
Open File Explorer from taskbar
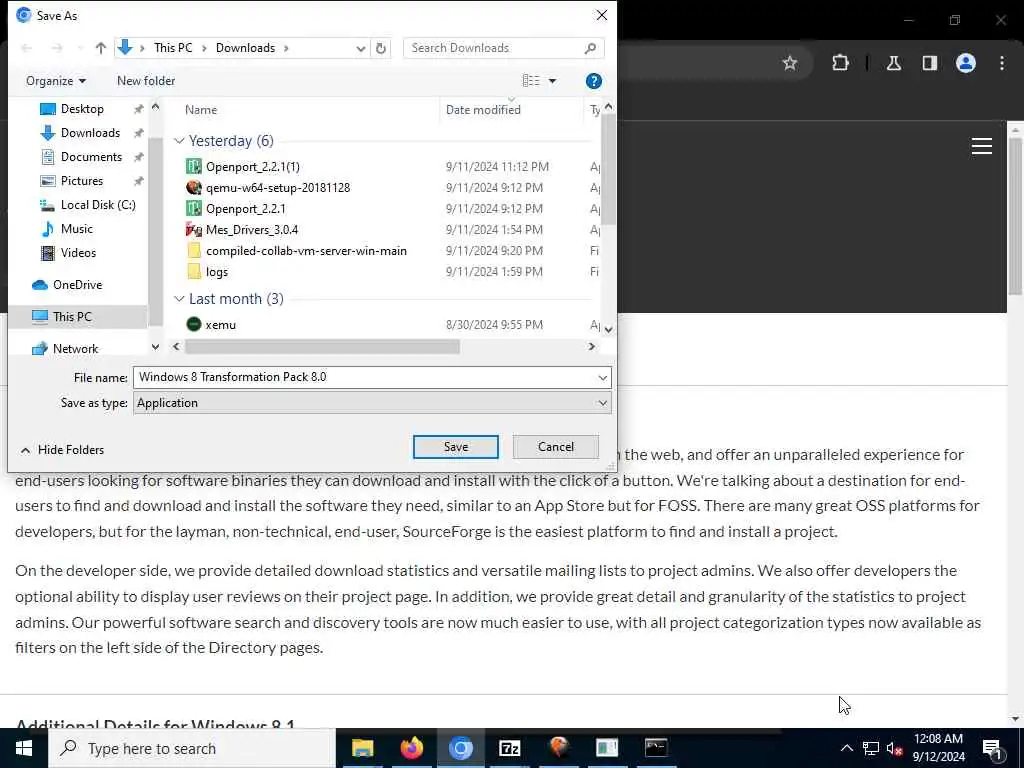click(362, 748)
